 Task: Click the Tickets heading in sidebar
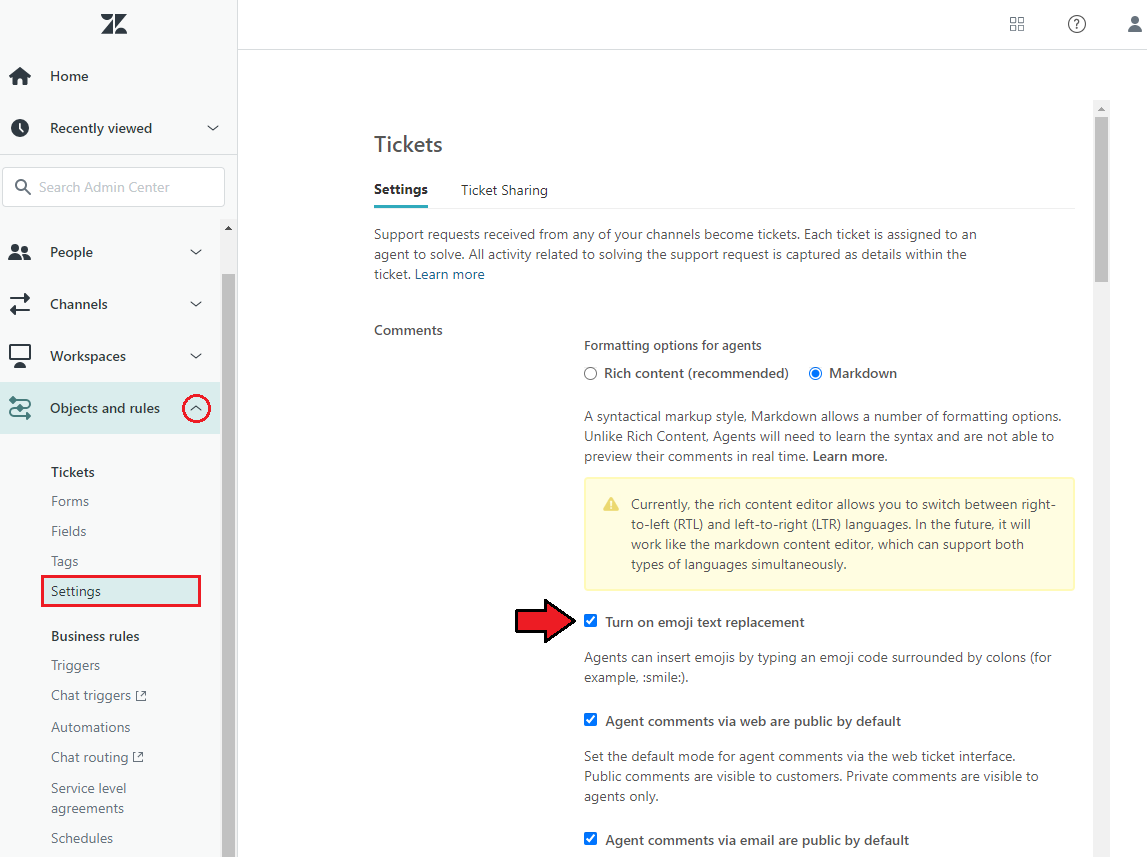[72, 472]
